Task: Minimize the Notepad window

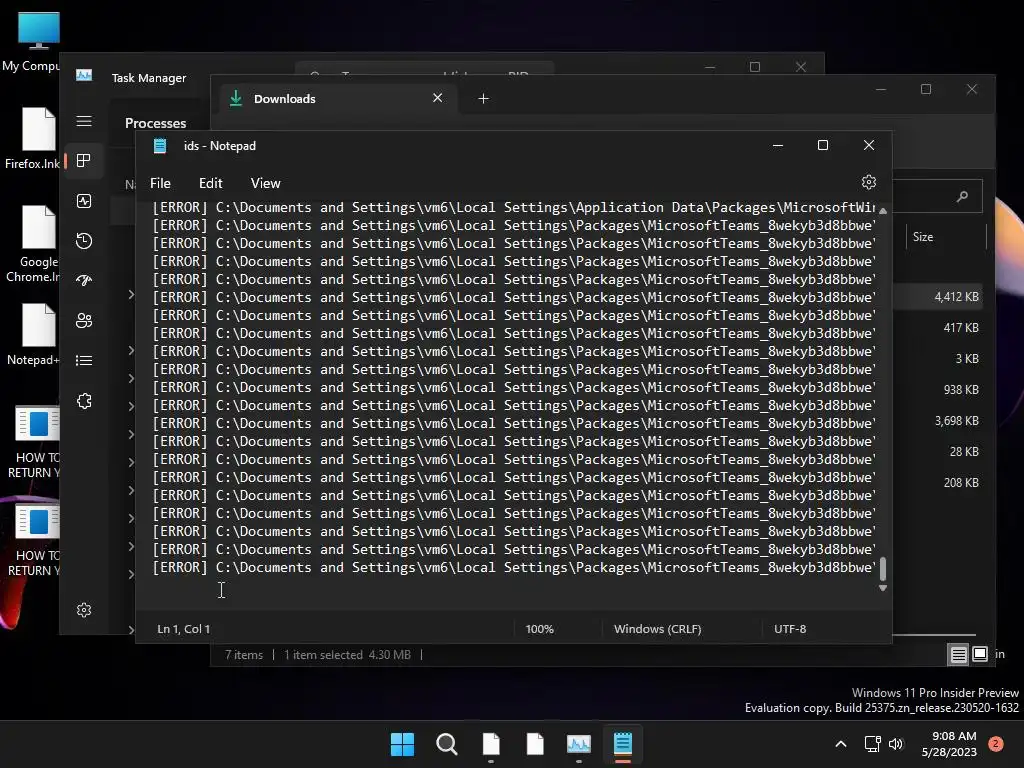Action: click(777, 146)
